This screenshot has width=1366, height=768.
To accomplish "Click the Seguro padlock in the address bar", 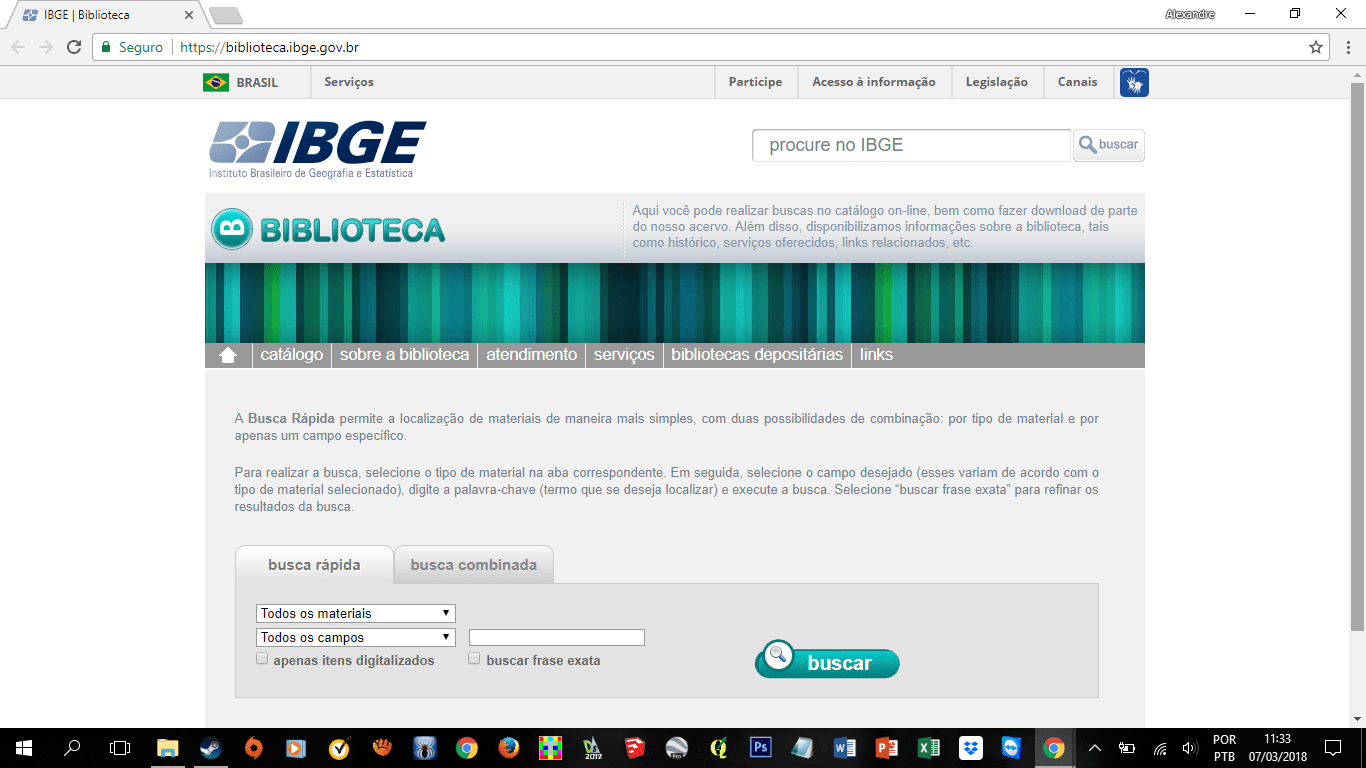I will 107,46.
